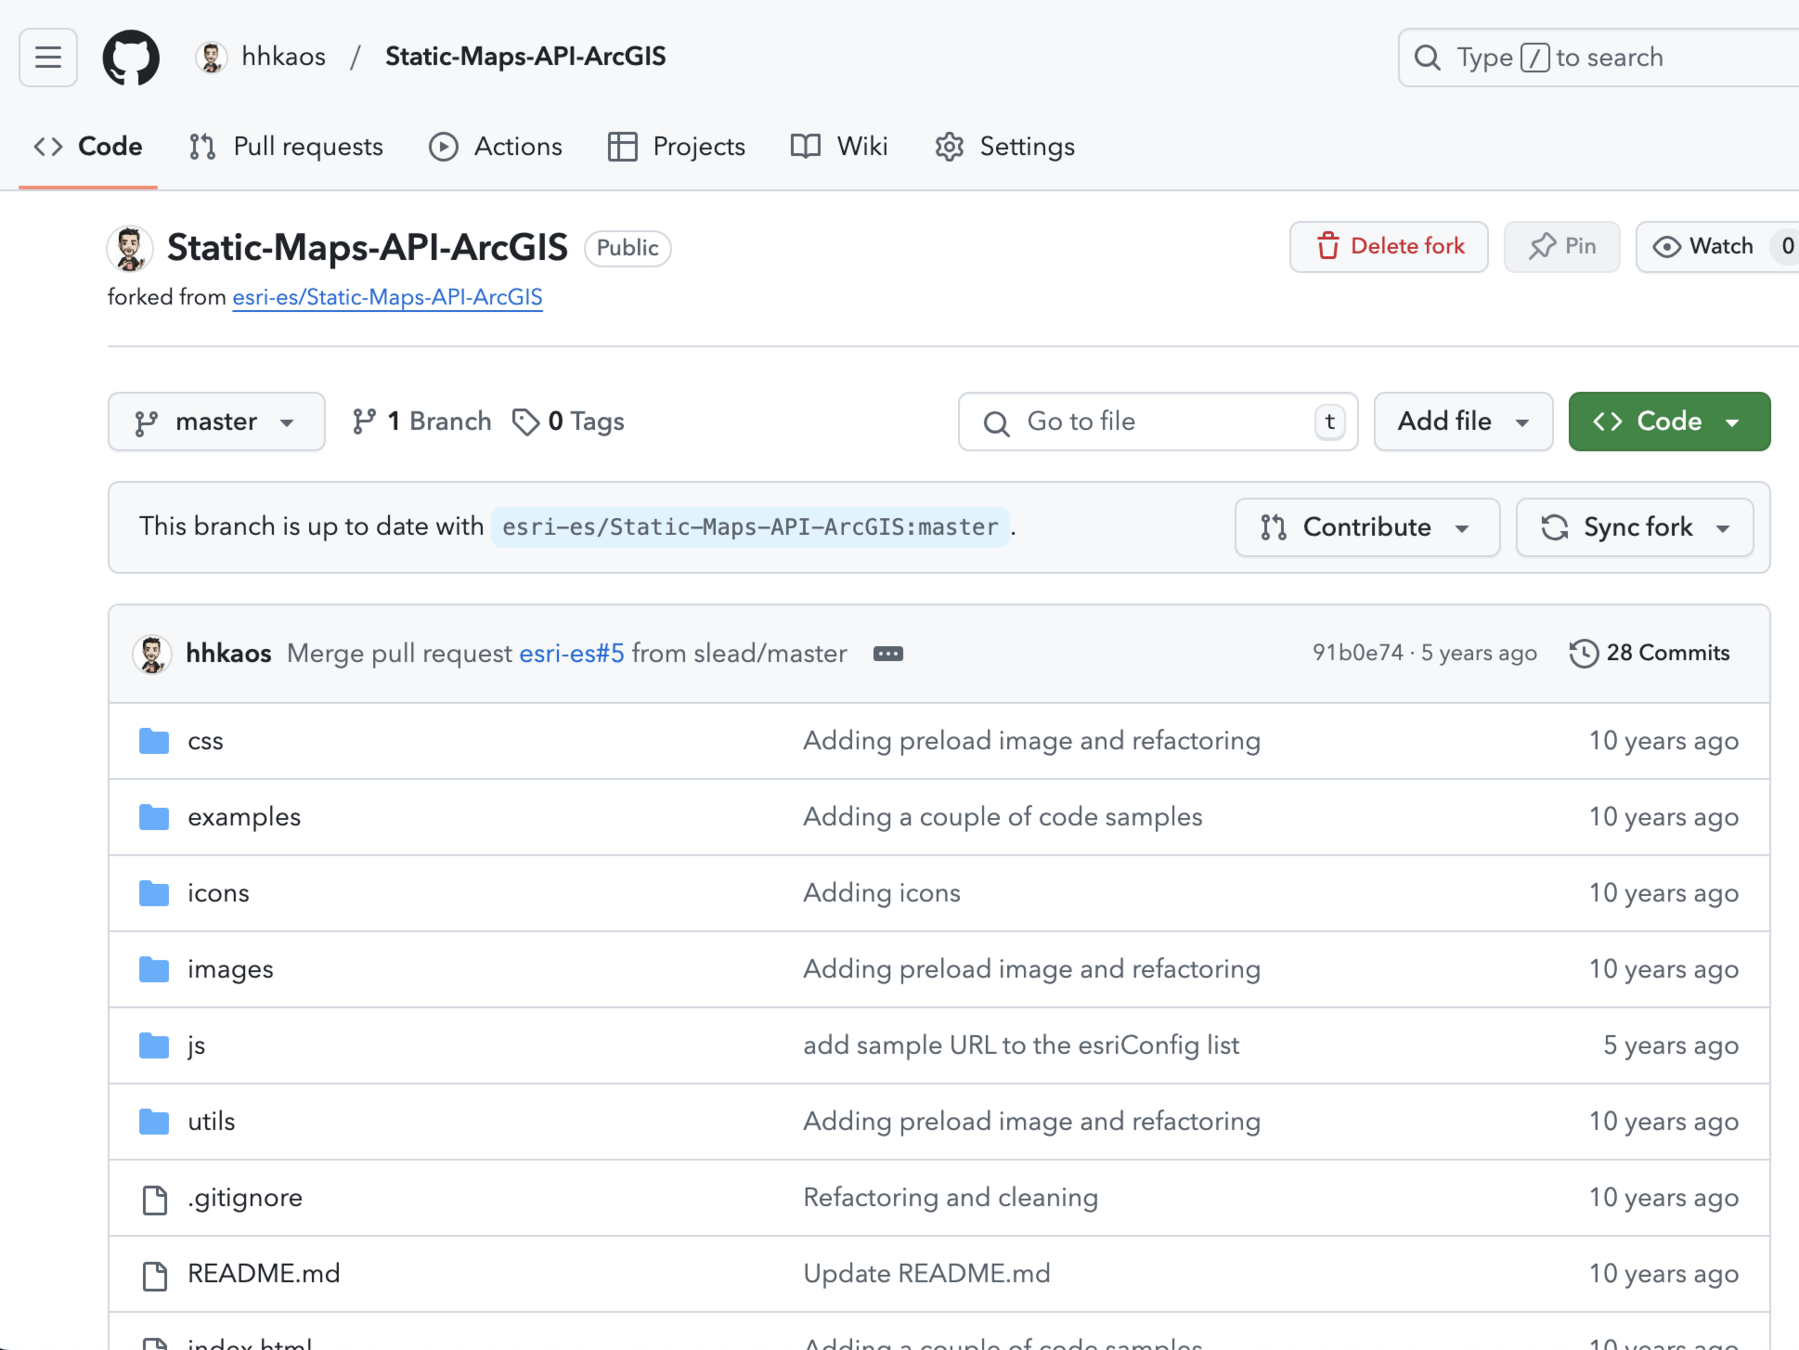The height and width of the screenshot is (1350, 1799).
Task: Click the .gitignore file icon
Action: coord(154,1198)
